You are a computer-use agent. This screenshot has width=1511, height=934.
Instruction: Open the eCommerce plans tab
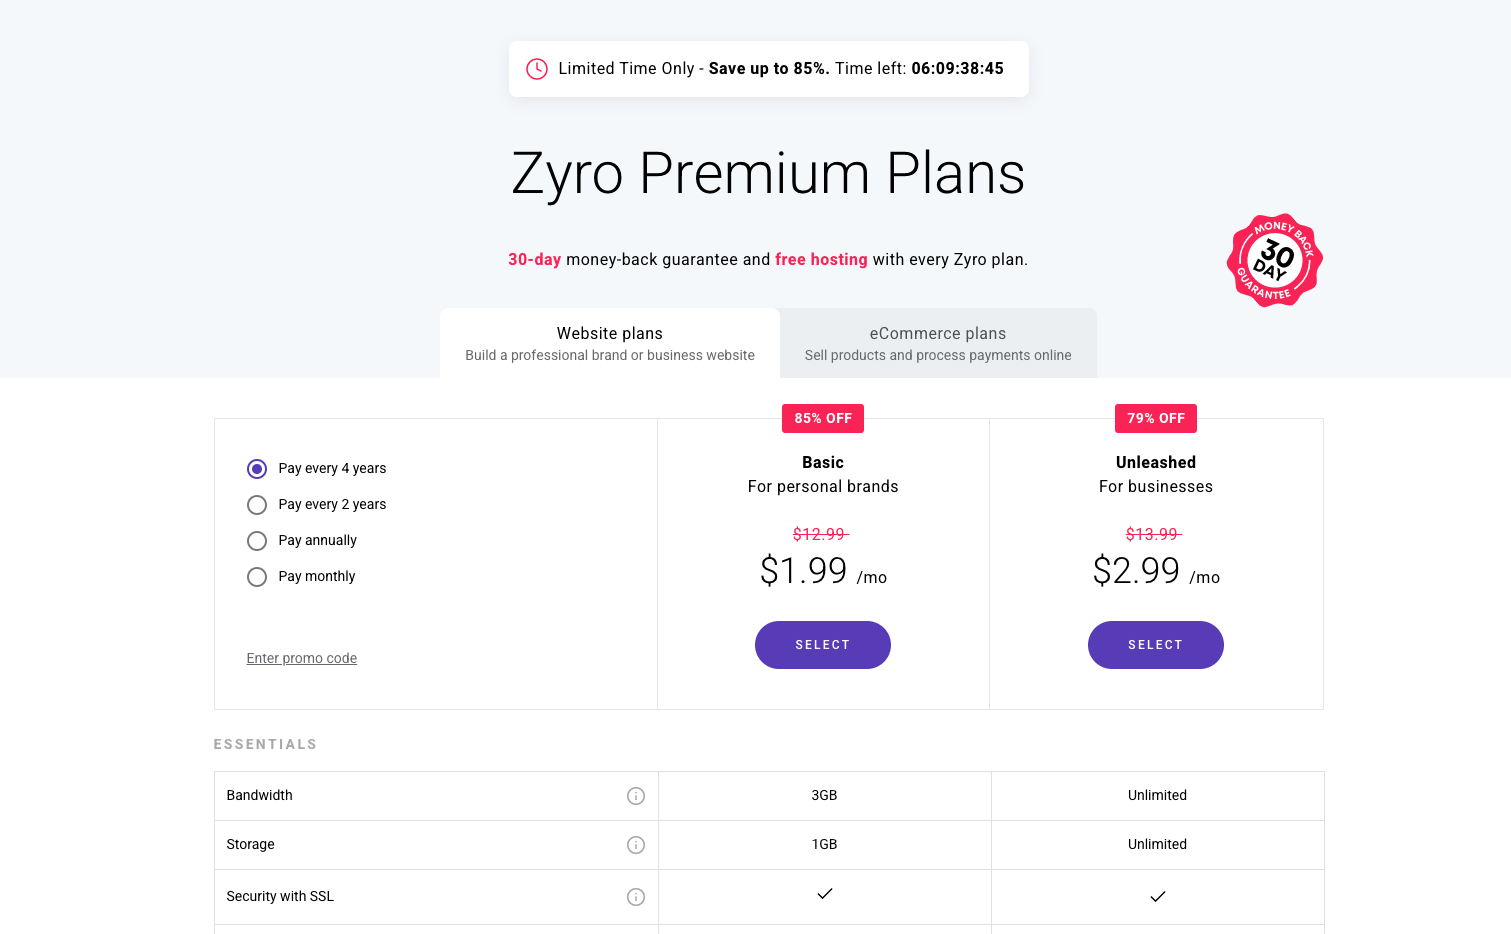pos(938,343)
